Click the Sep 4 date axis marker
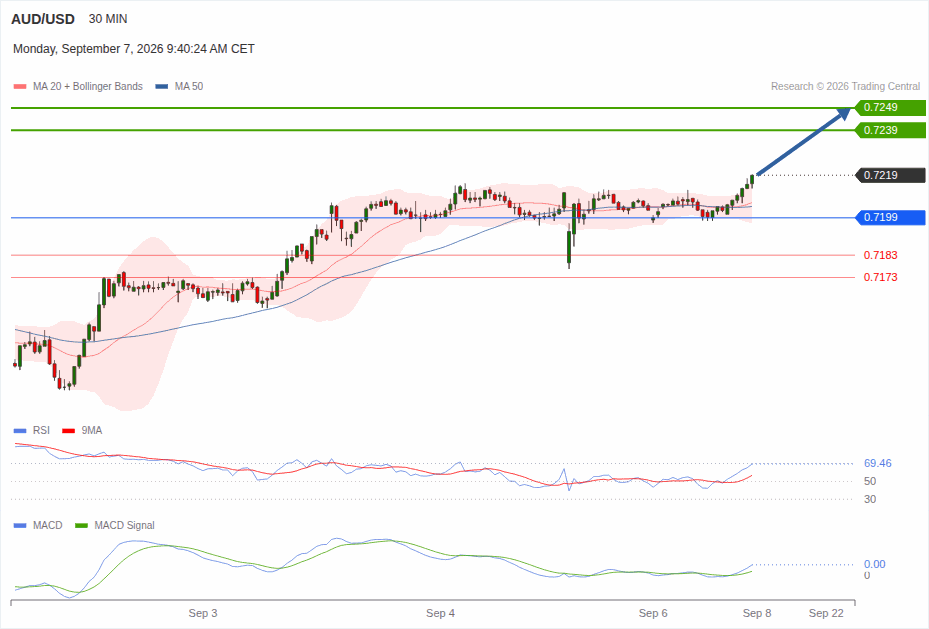This screenshot has width=929, height=629. pyautogui.click(x=440, y=614)
